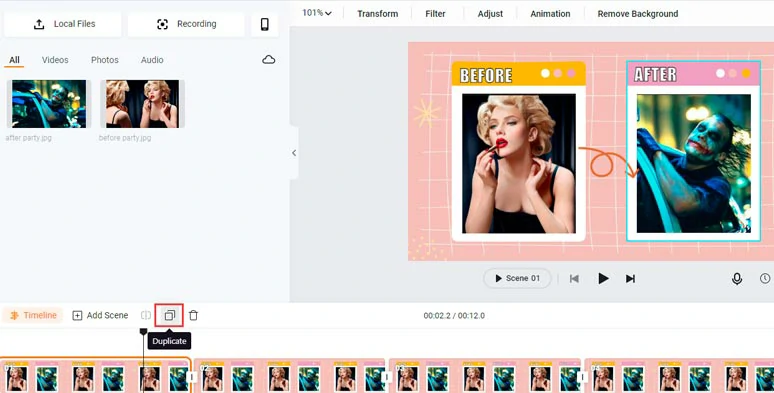774x393 pixels.
Task: Select the curly orange arrow on the canvas
Action: click(x=608, y=162)
